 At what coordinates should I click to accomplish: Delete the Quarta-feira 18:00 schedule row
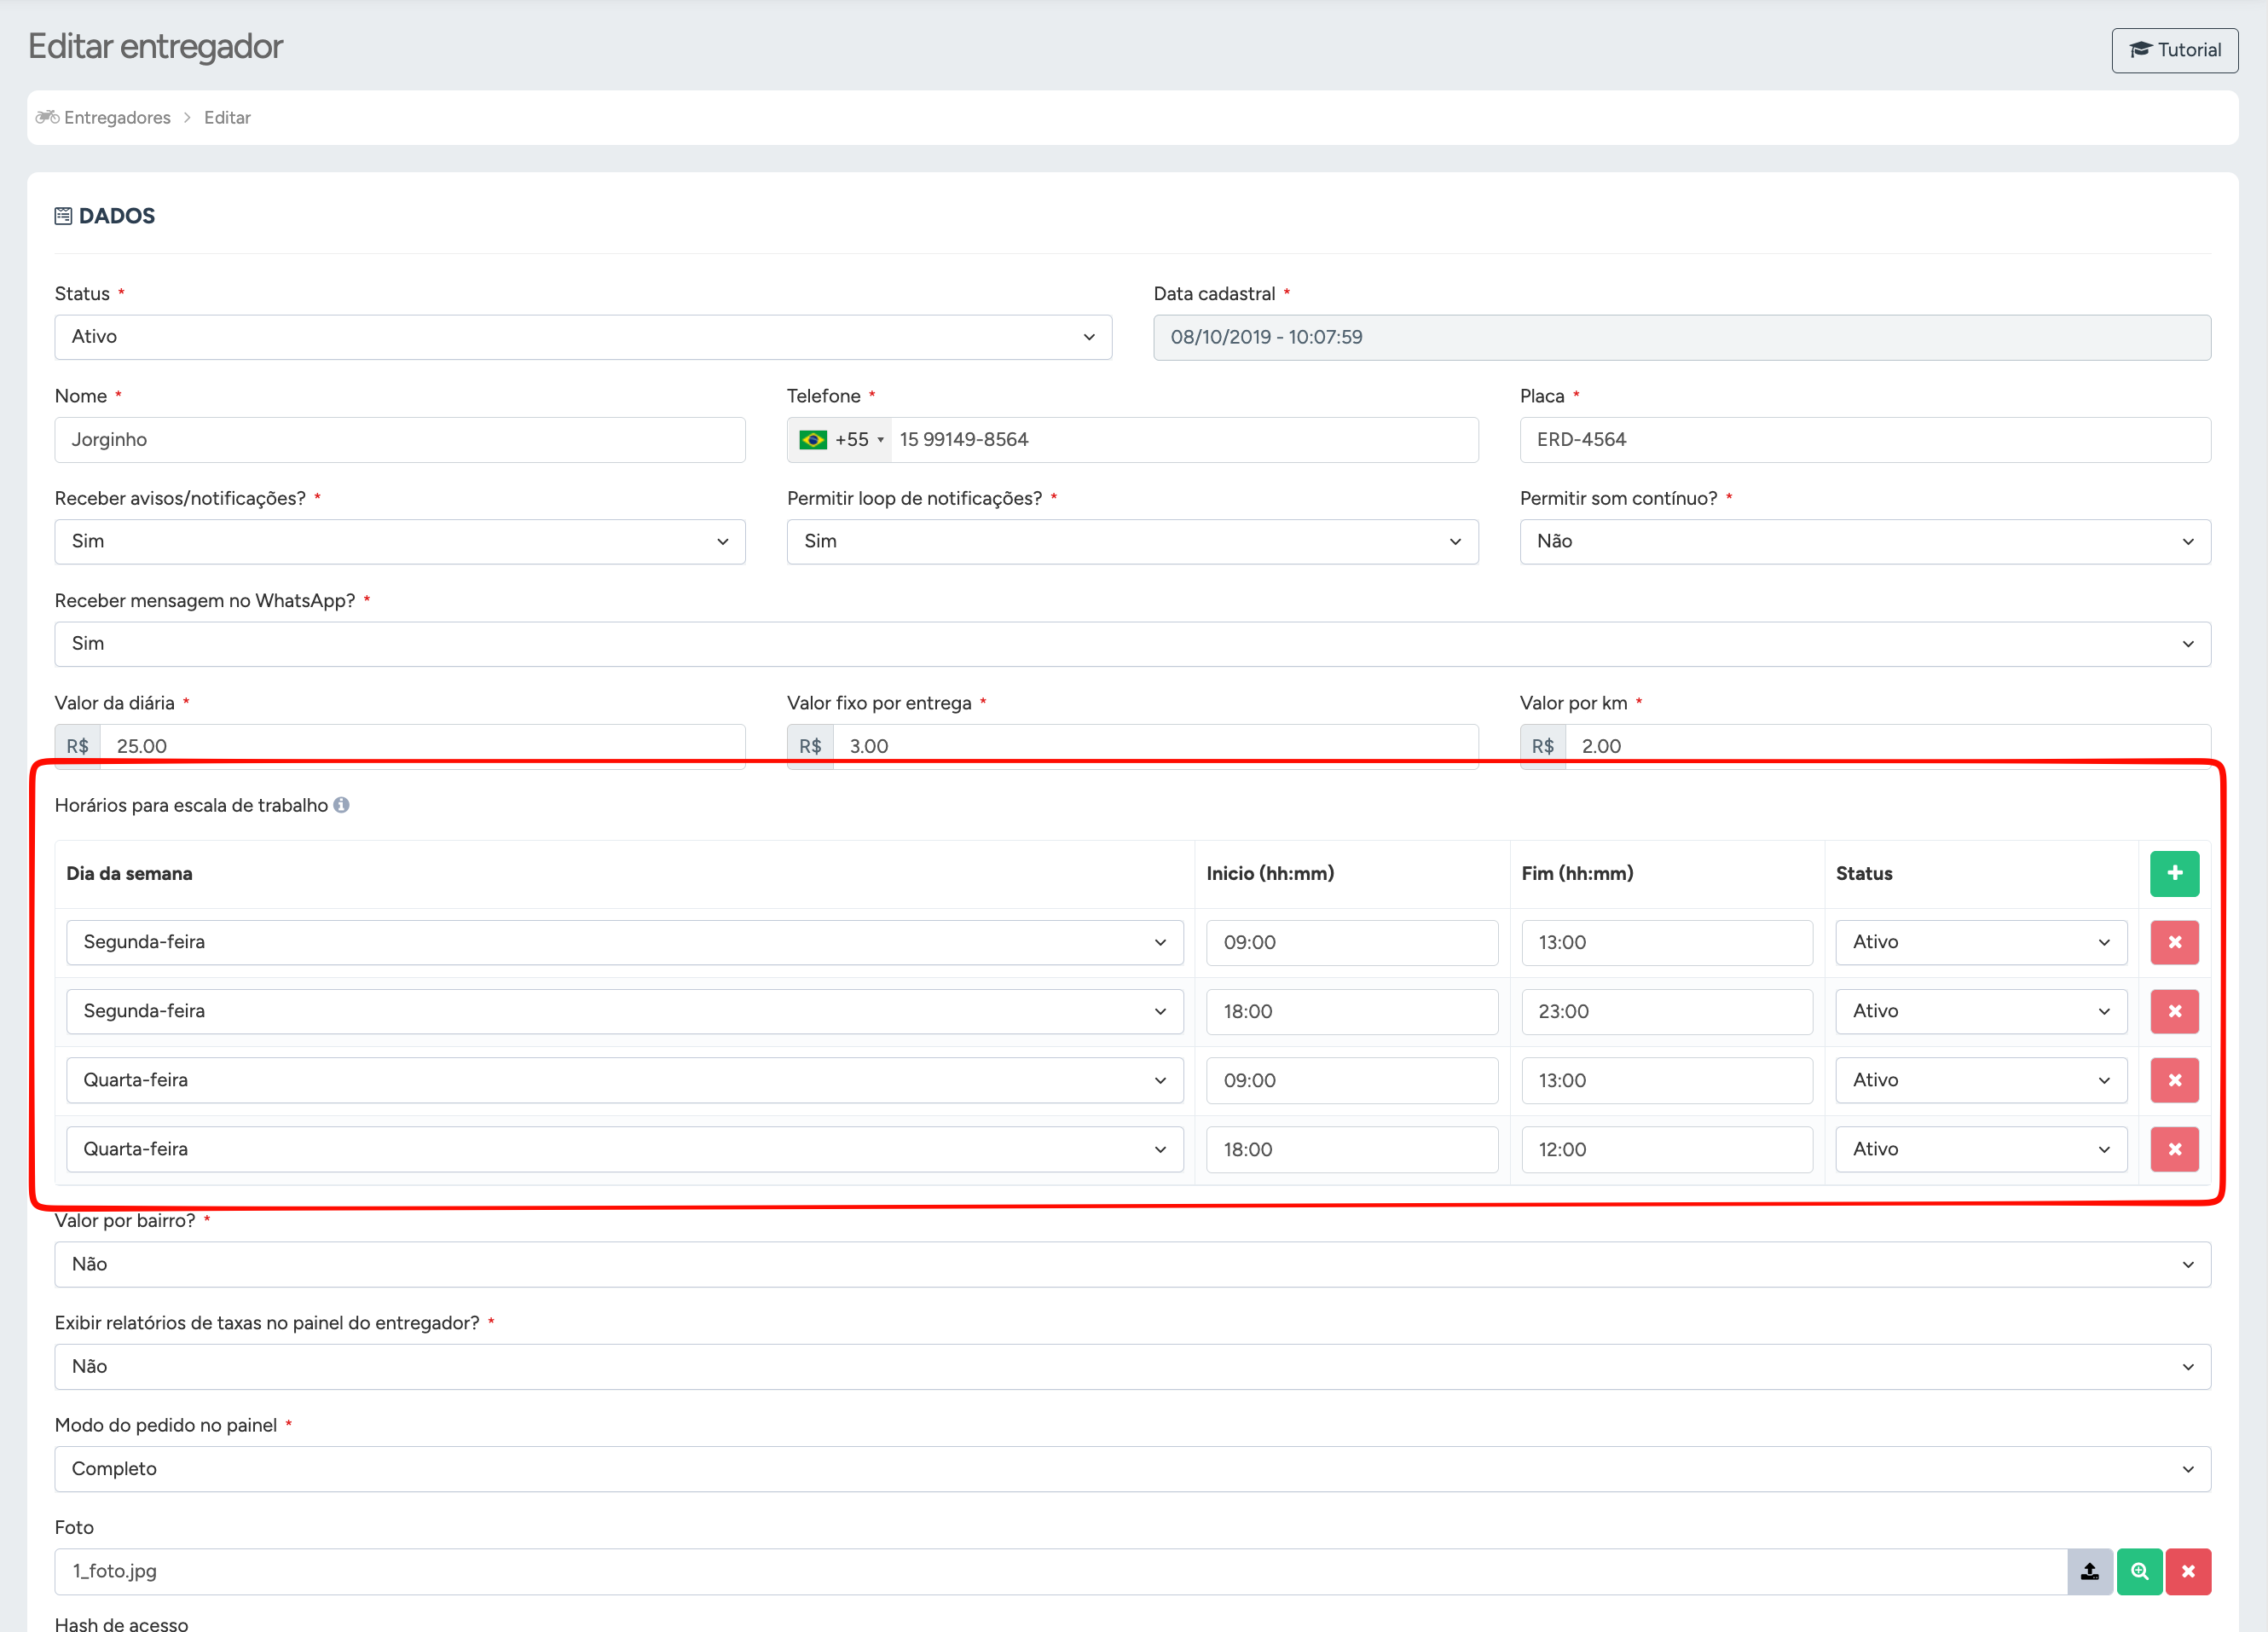2174,1149
